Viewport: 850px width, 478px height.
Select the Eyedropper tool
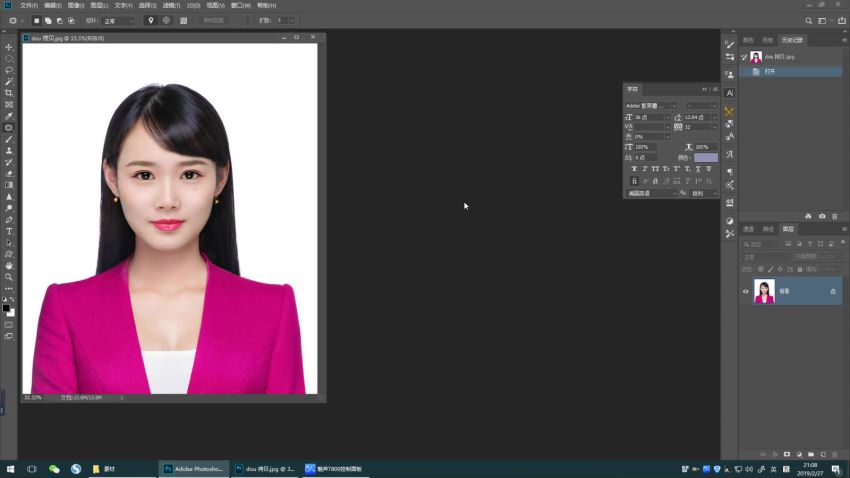coord(9,116)
